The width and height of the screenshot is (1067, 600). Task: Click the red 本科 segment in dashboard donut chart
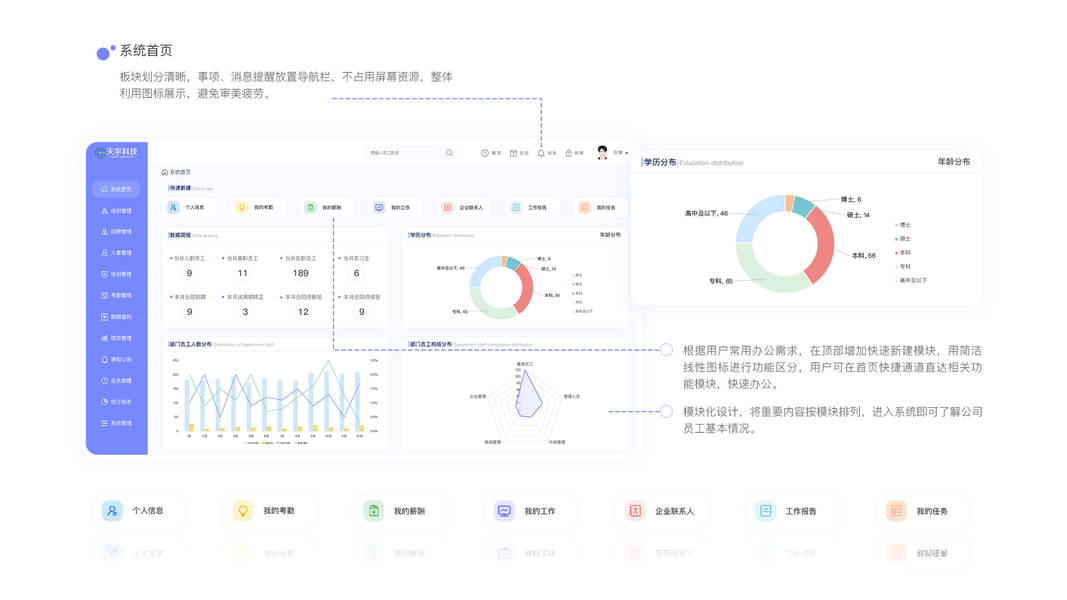coord(525,288)
